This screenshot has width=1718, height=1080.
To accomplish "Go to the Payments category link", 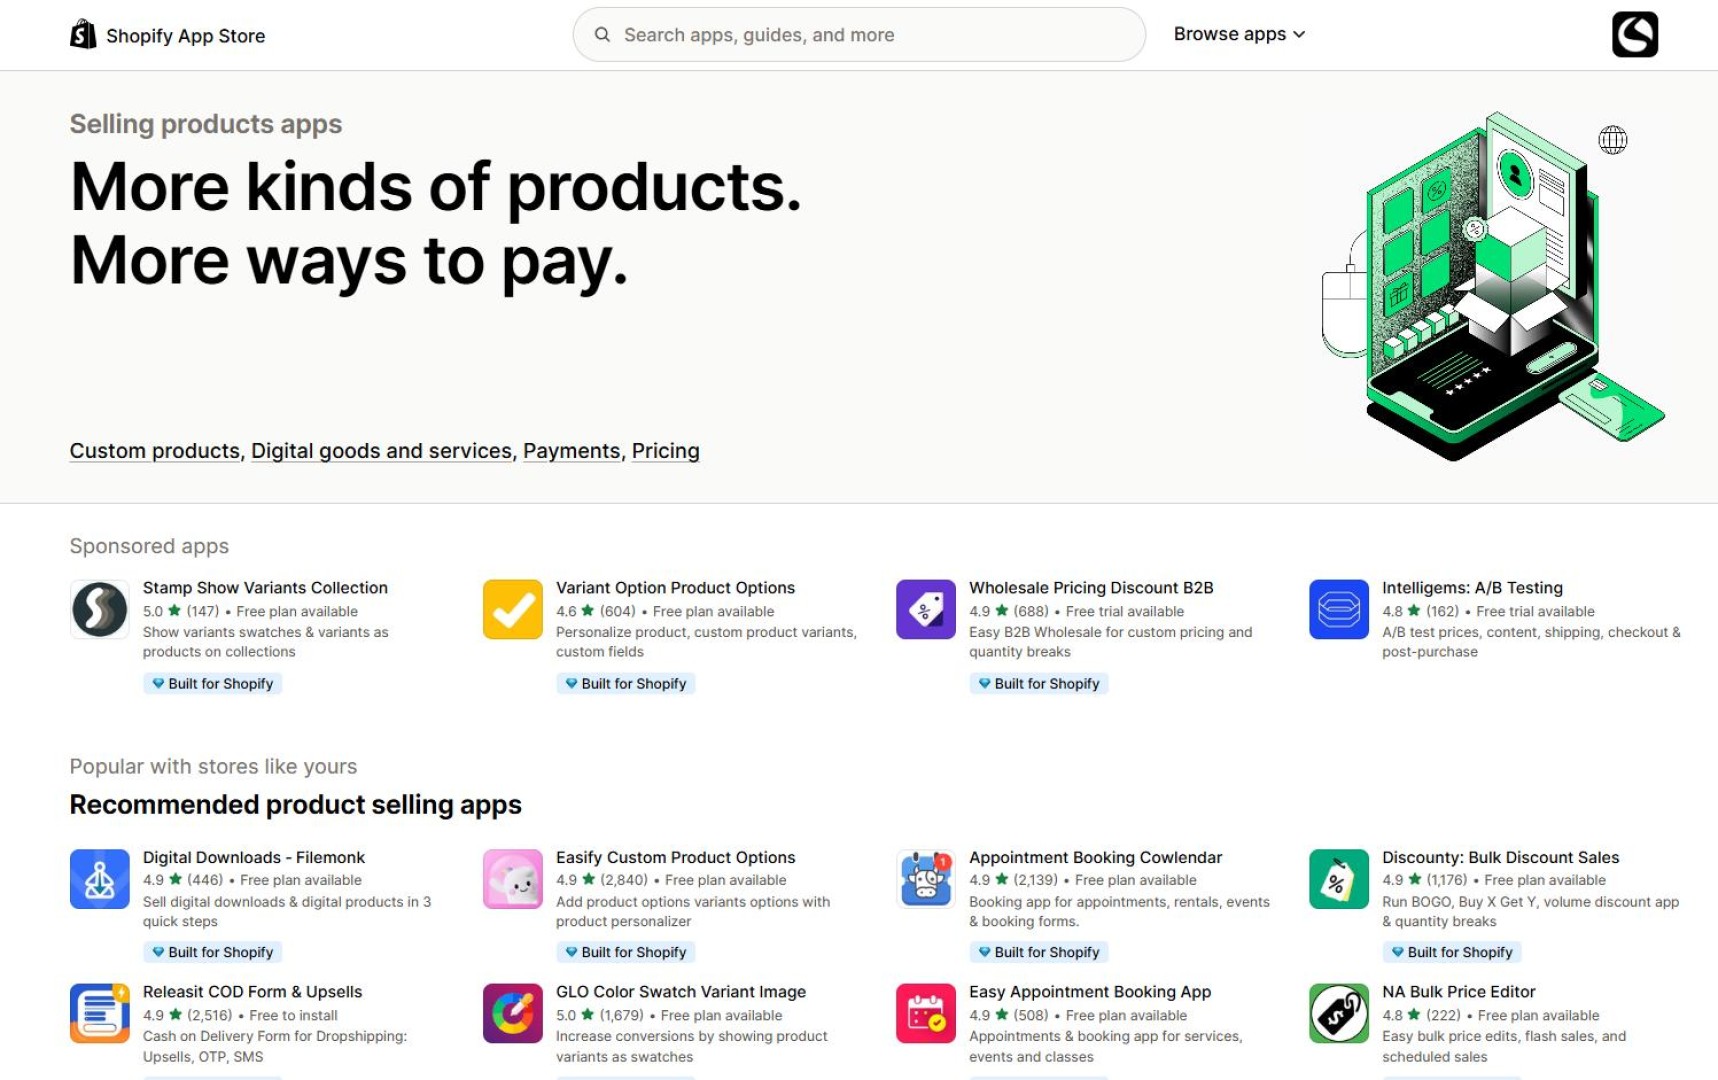I will point(571,451).
